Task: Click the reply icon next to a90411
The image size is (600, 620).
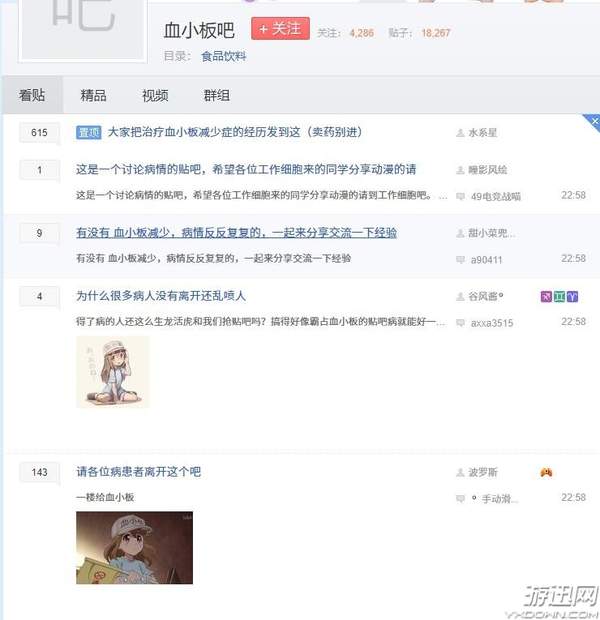Action: [460, 260]
